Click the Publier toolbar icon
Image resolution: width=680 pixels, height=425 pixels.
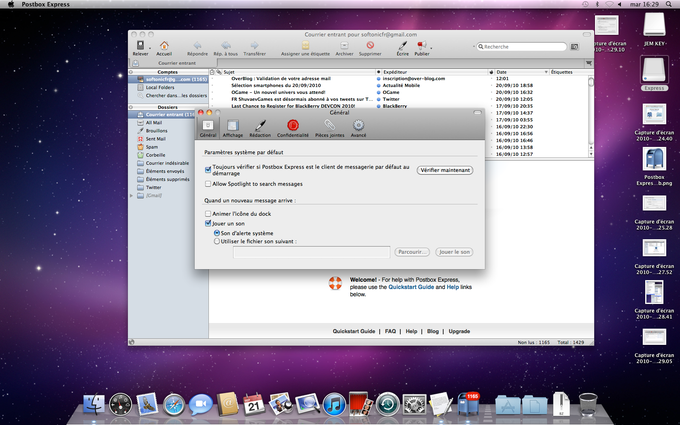click(421, 46)
